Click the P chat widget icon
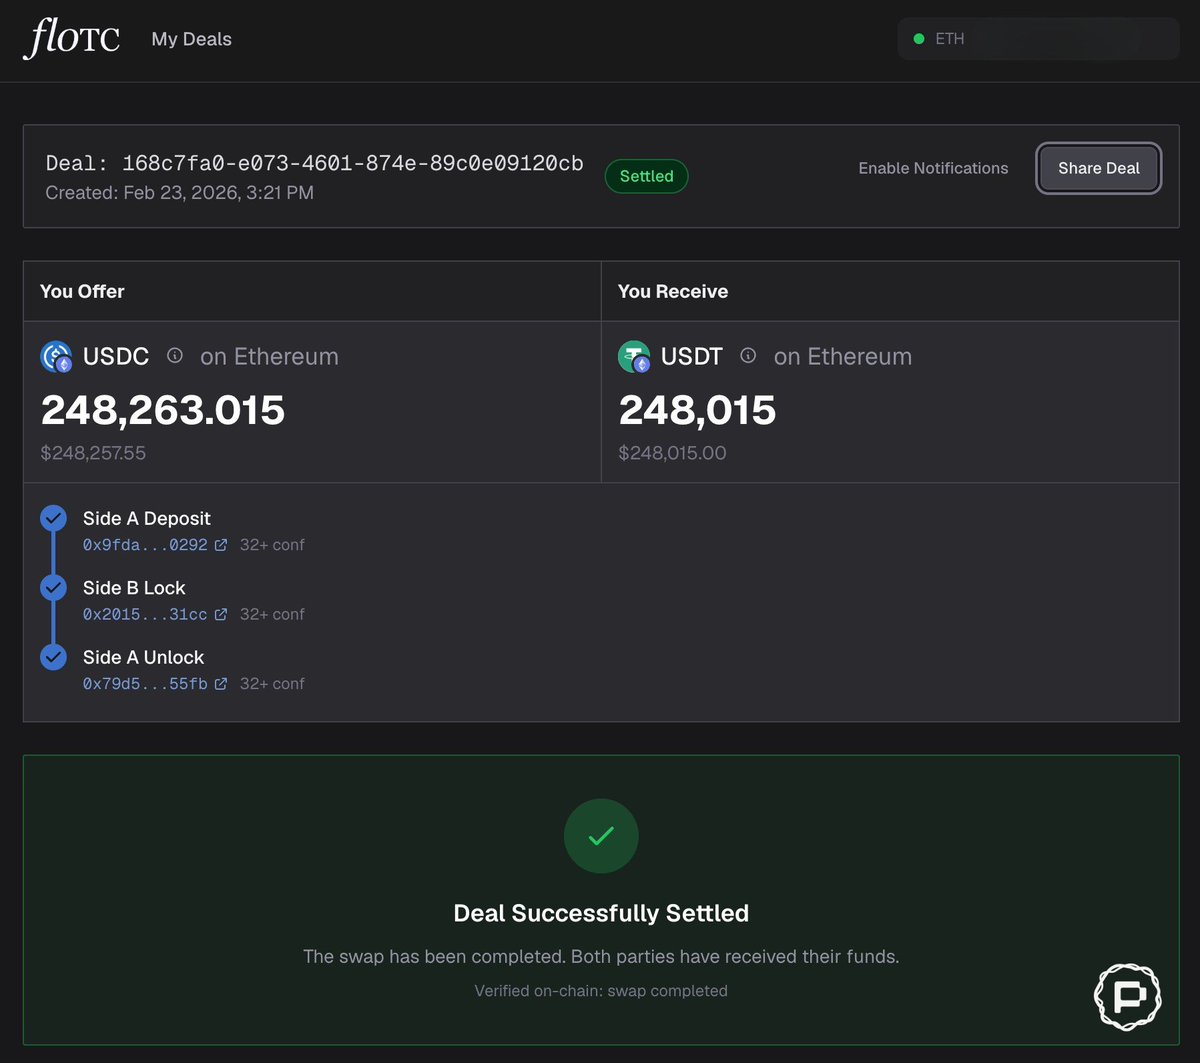1200x1063 pixels. pos(1127,997)
